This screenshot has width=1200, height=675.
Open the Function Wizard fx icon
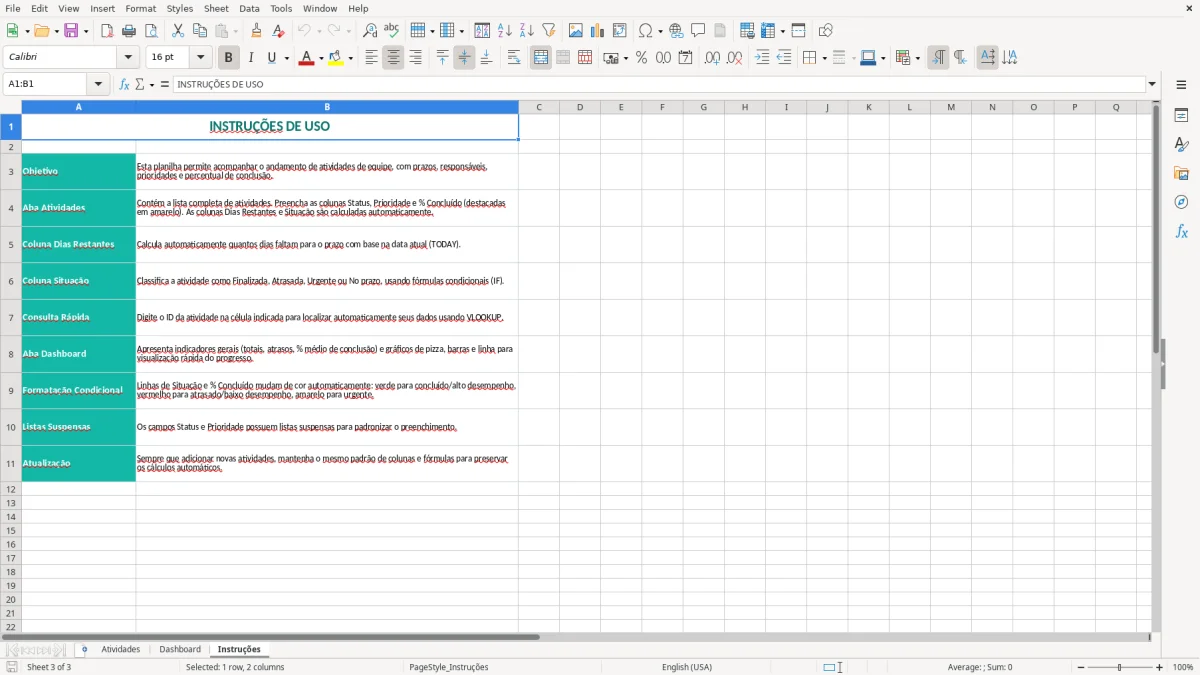[125, 84]
